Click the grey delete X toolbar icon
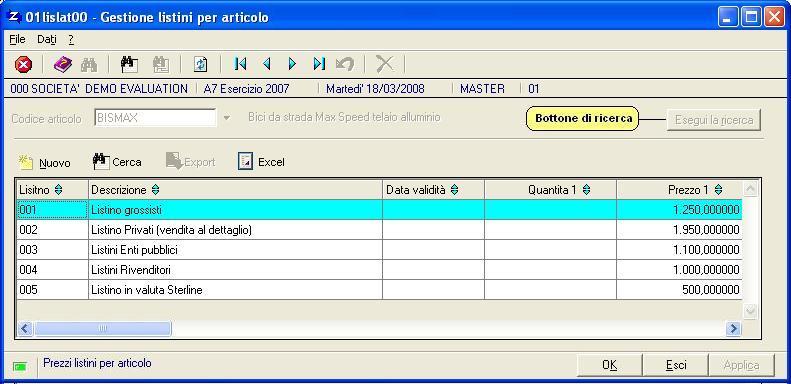This screenshot has height=384, width=791. (385, 64)
